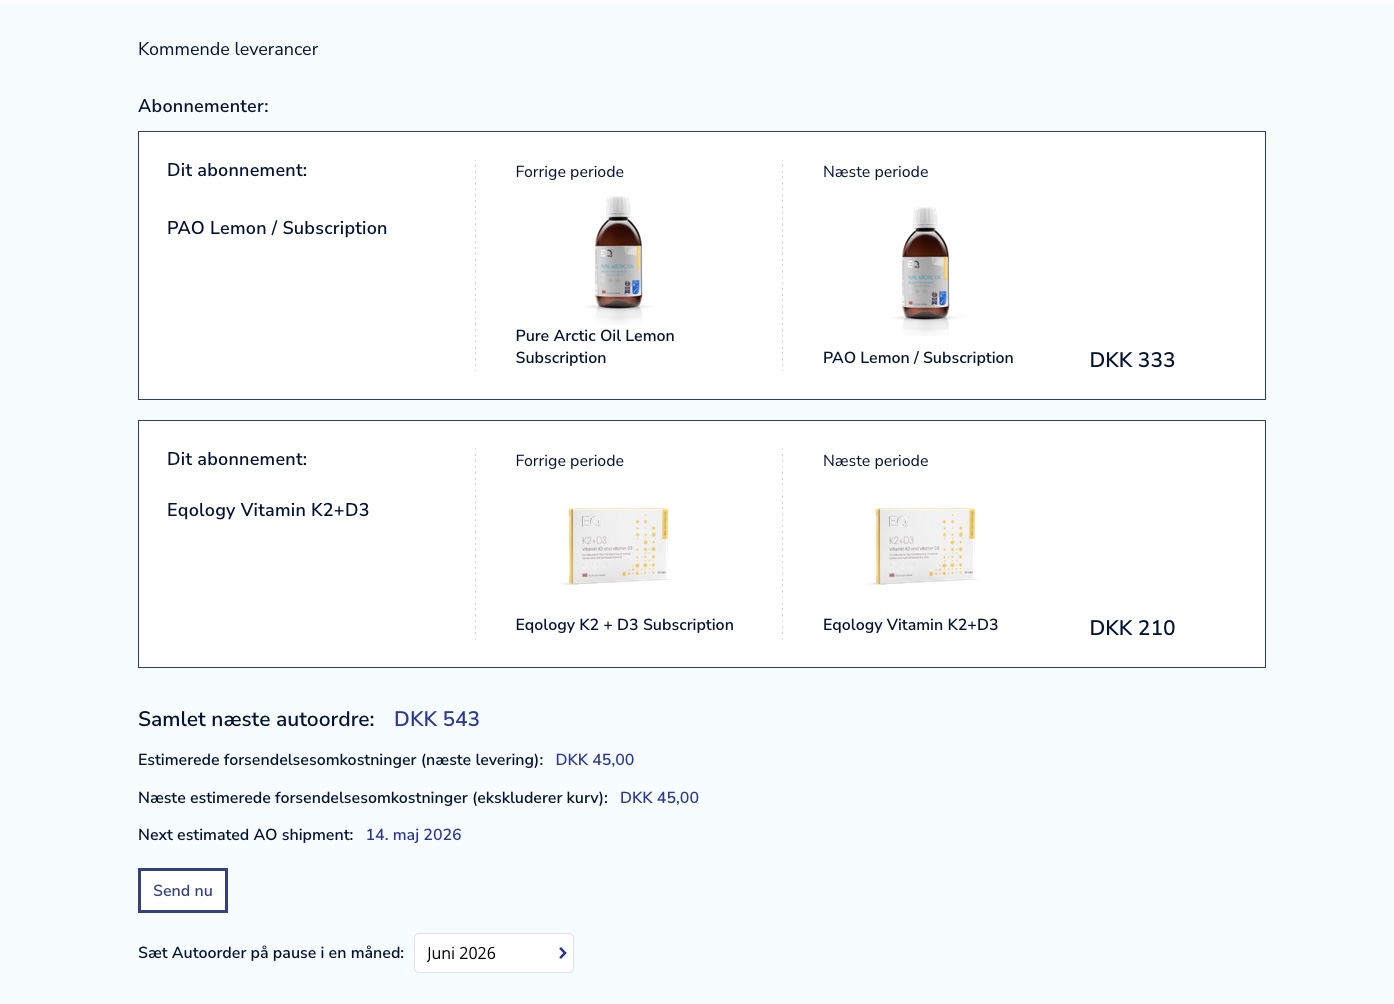Click the total DKK 543 value

437,719
